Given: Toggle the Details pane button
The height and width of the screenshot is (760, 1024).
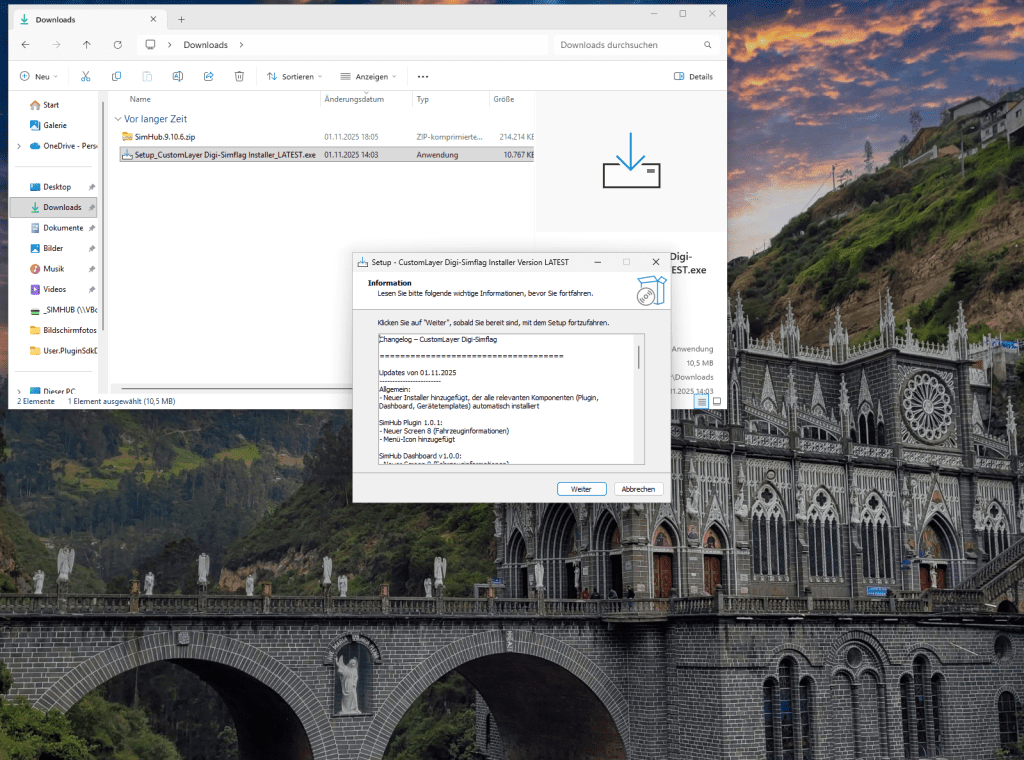Looking at the screenshot, I should coord(693,76).
